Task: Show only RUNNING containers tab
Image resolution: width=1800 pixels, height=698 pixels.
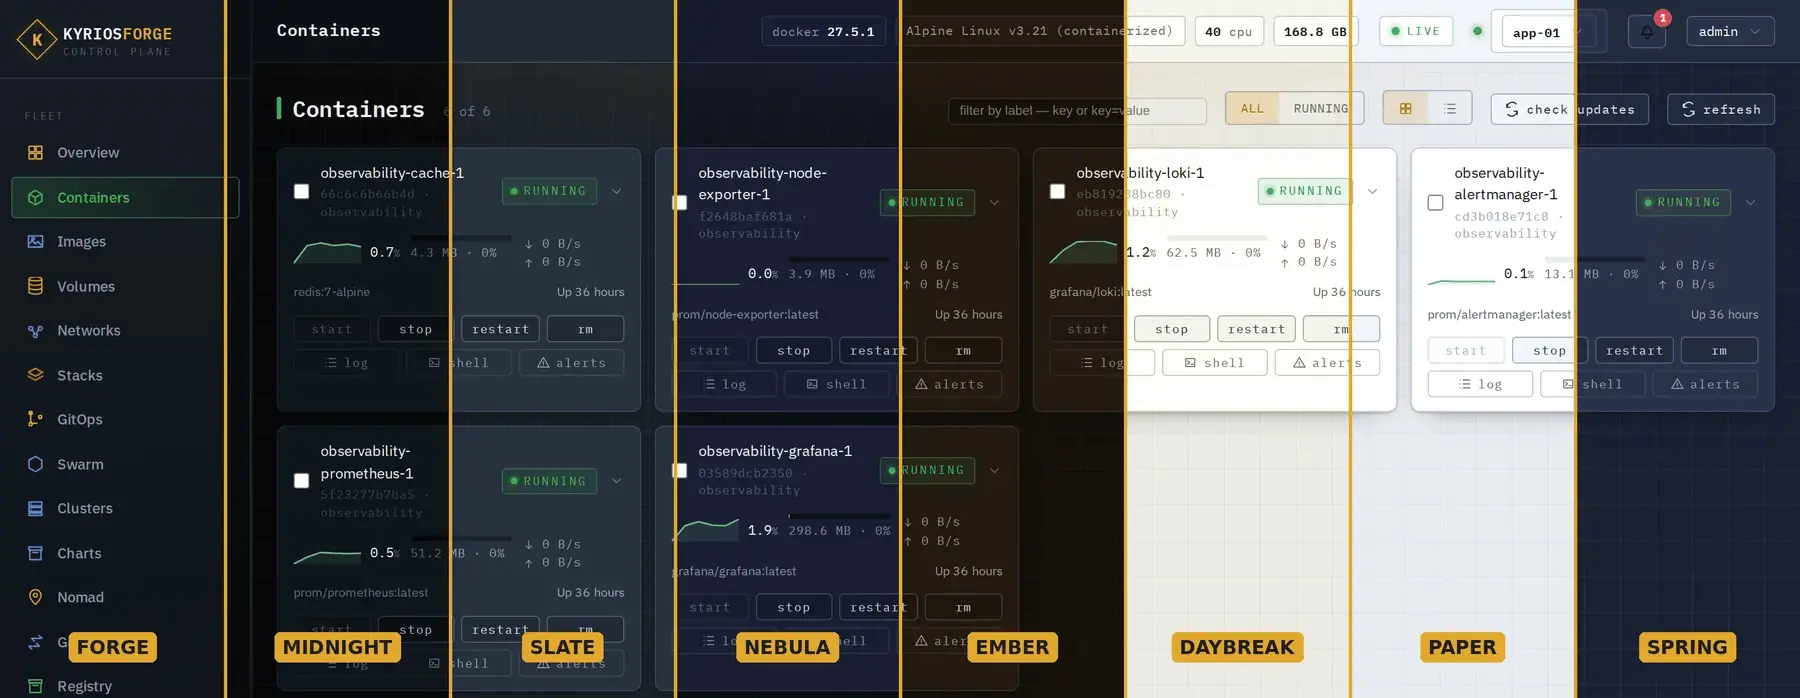Action: click(1320, 109)
